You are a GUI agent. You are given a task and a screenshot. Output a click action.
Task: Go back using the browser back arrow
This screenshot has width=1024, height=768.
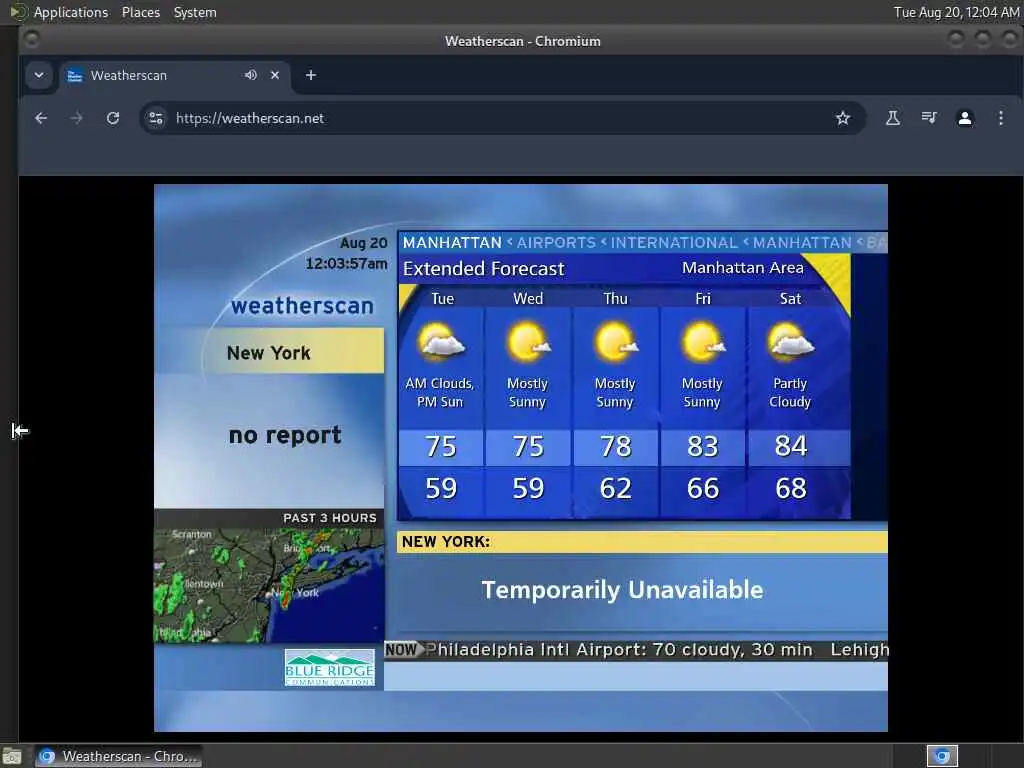41,118
